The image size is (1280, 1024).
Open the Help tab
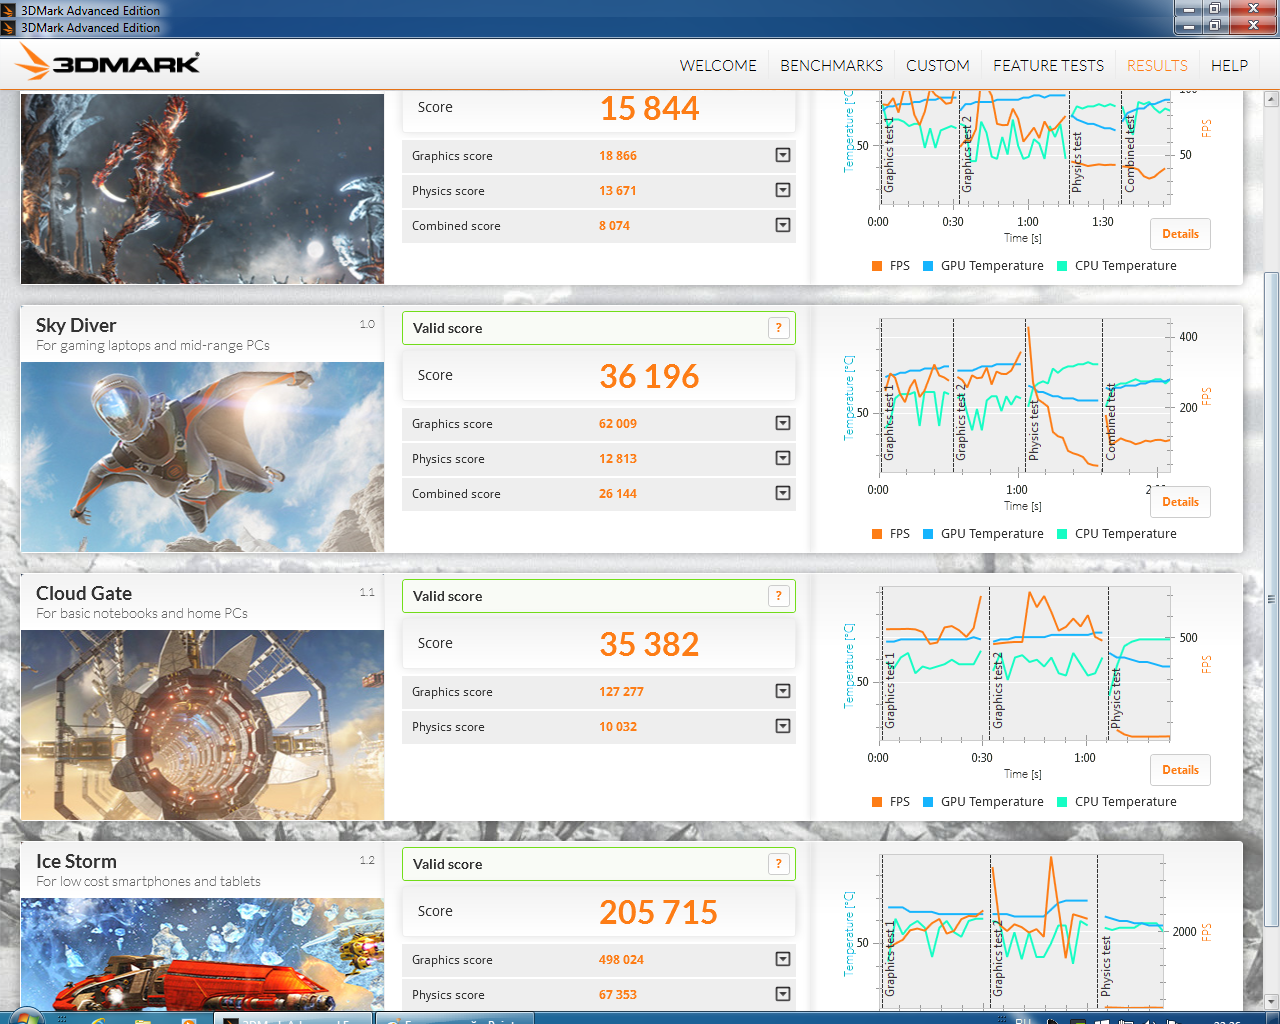(x=1229, y=66)
